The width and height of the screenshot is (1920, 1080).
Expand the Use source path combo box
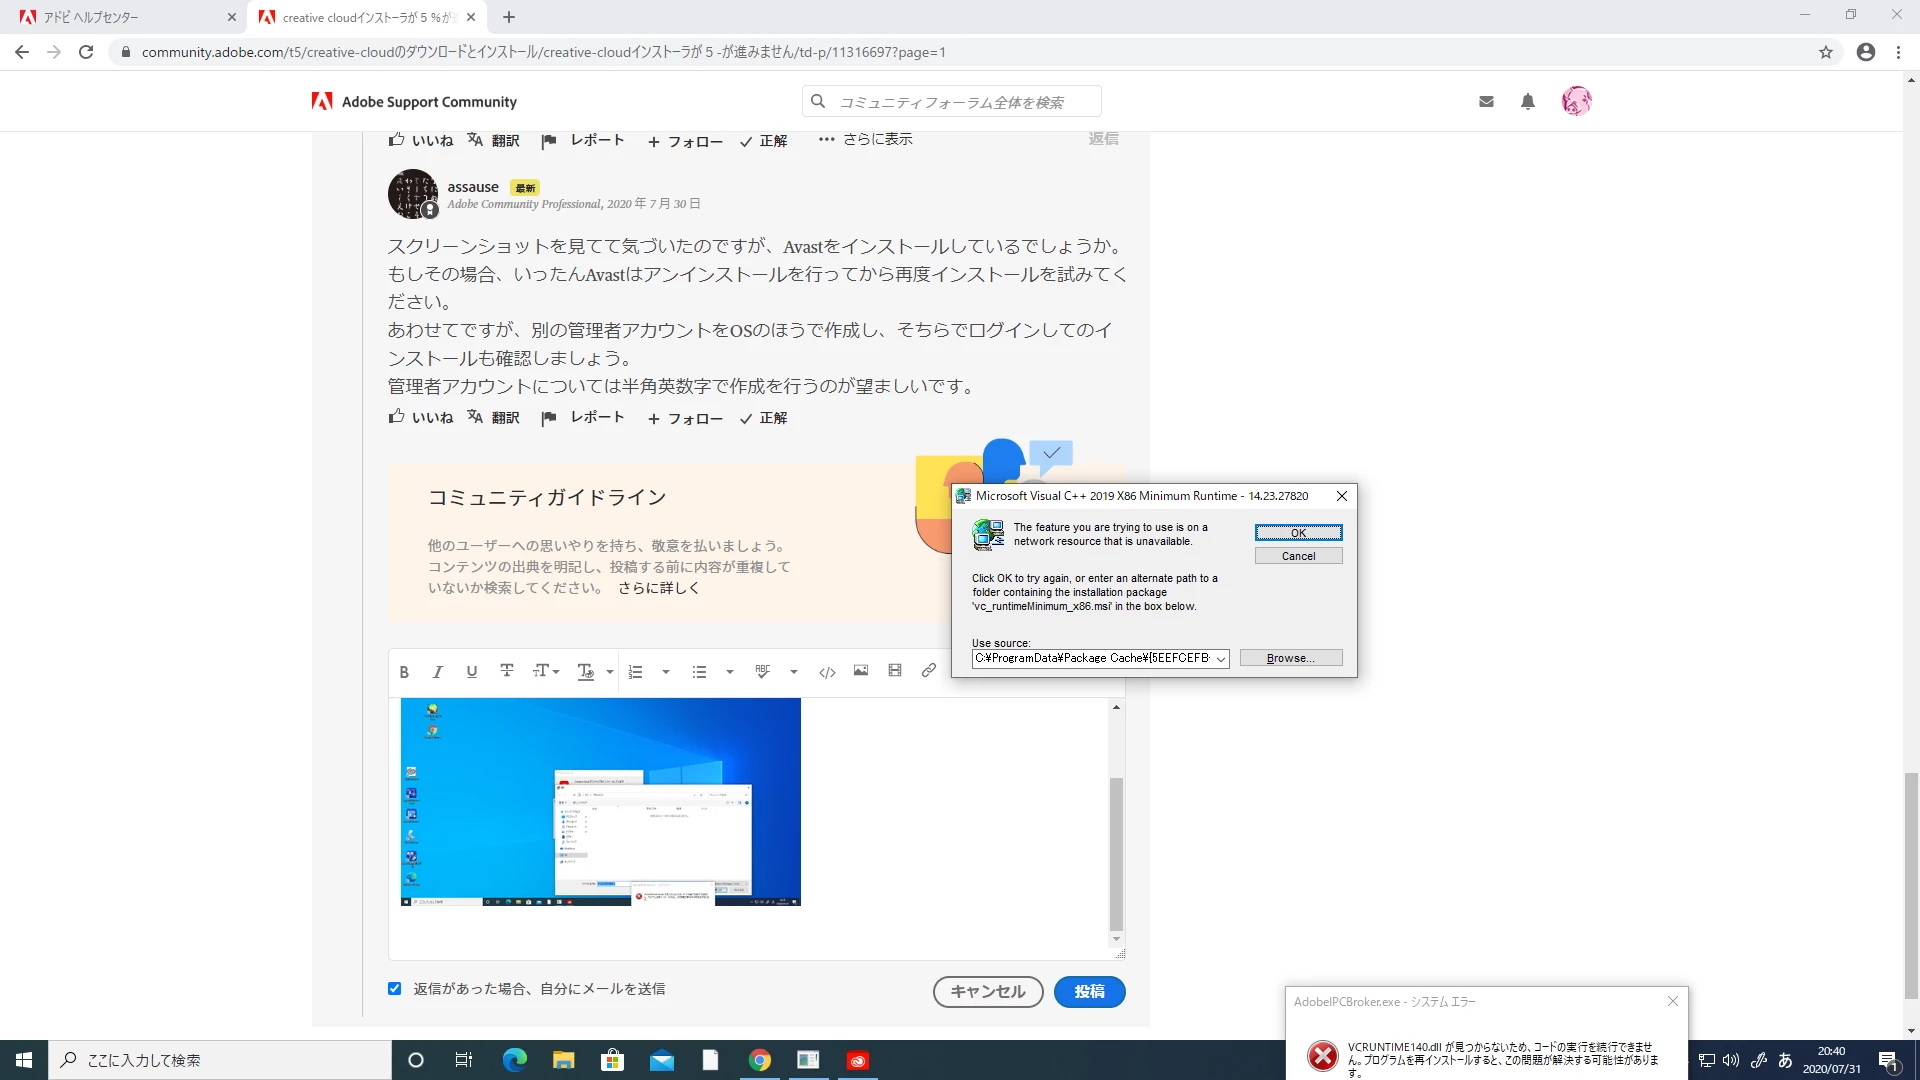pos(1221,659)
